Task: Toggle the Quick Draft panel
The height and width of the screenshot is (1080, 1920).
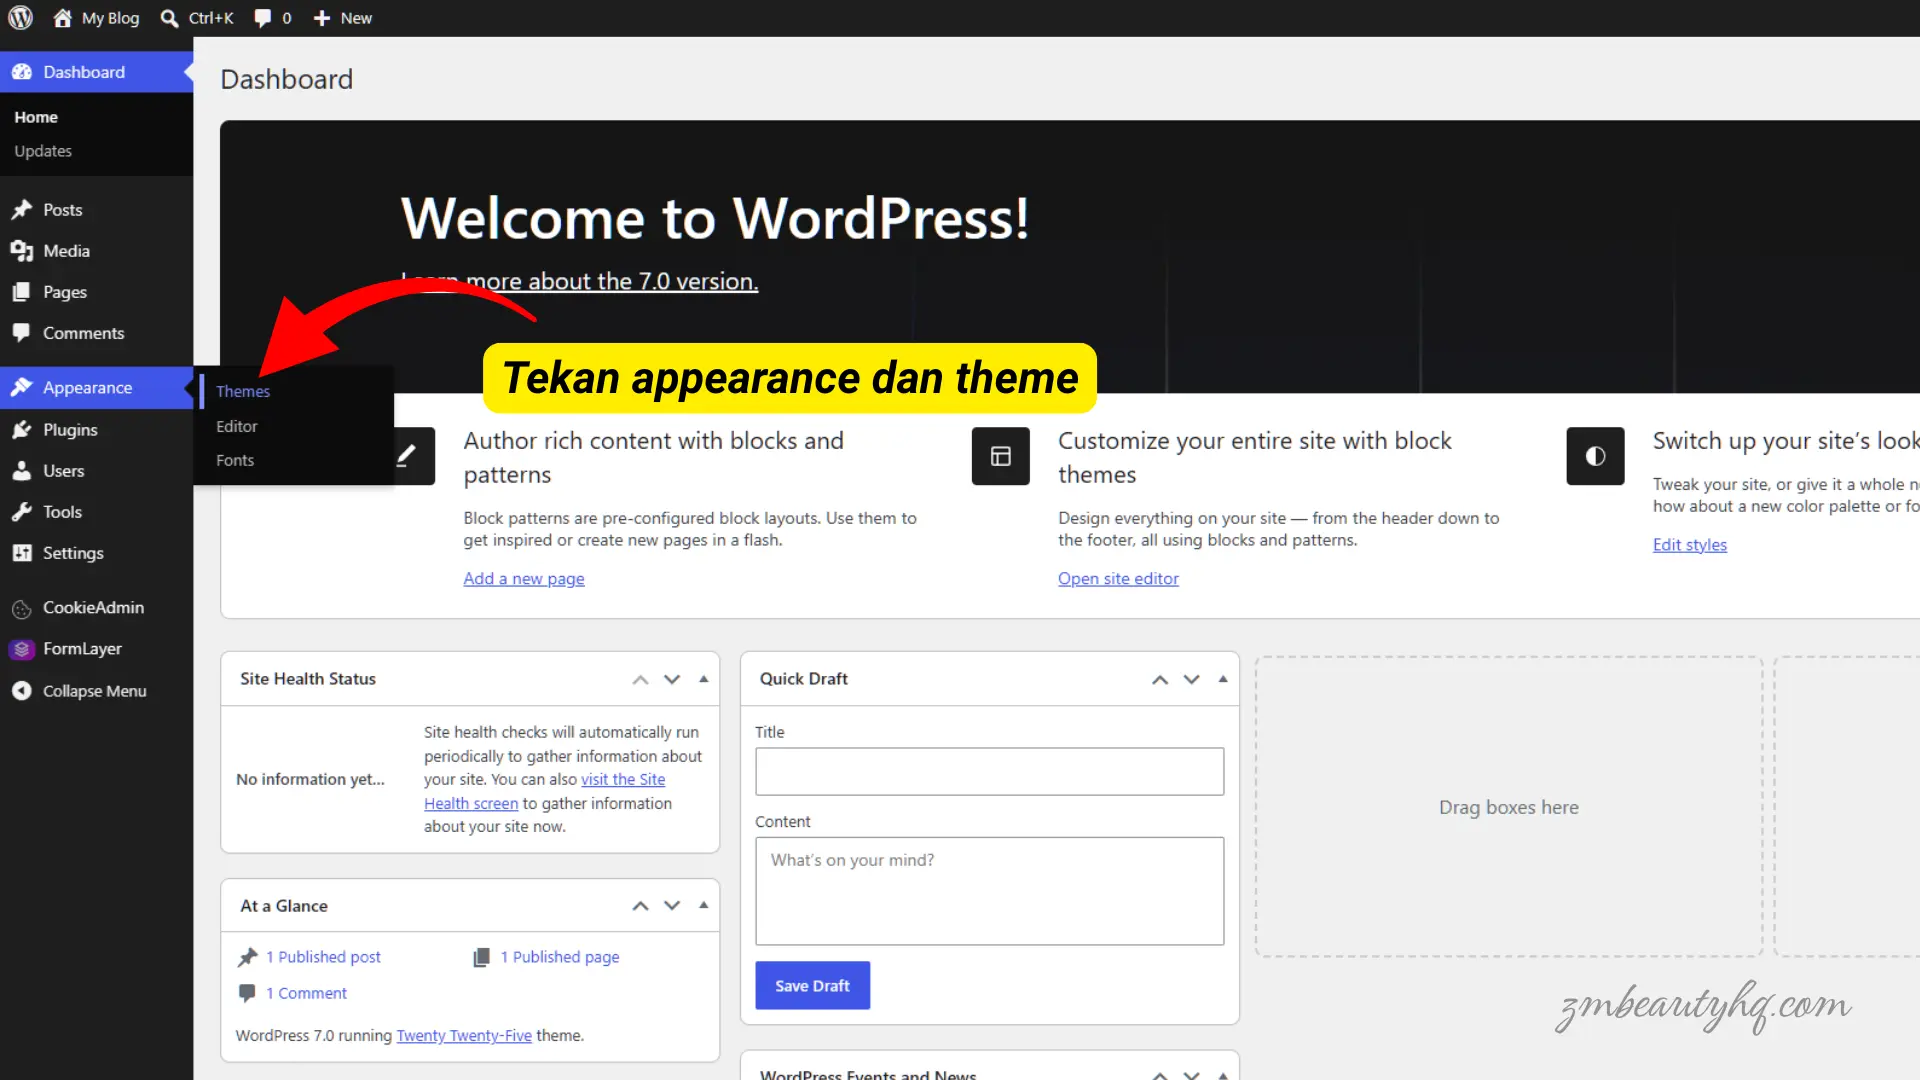Action: [1223, 679]
